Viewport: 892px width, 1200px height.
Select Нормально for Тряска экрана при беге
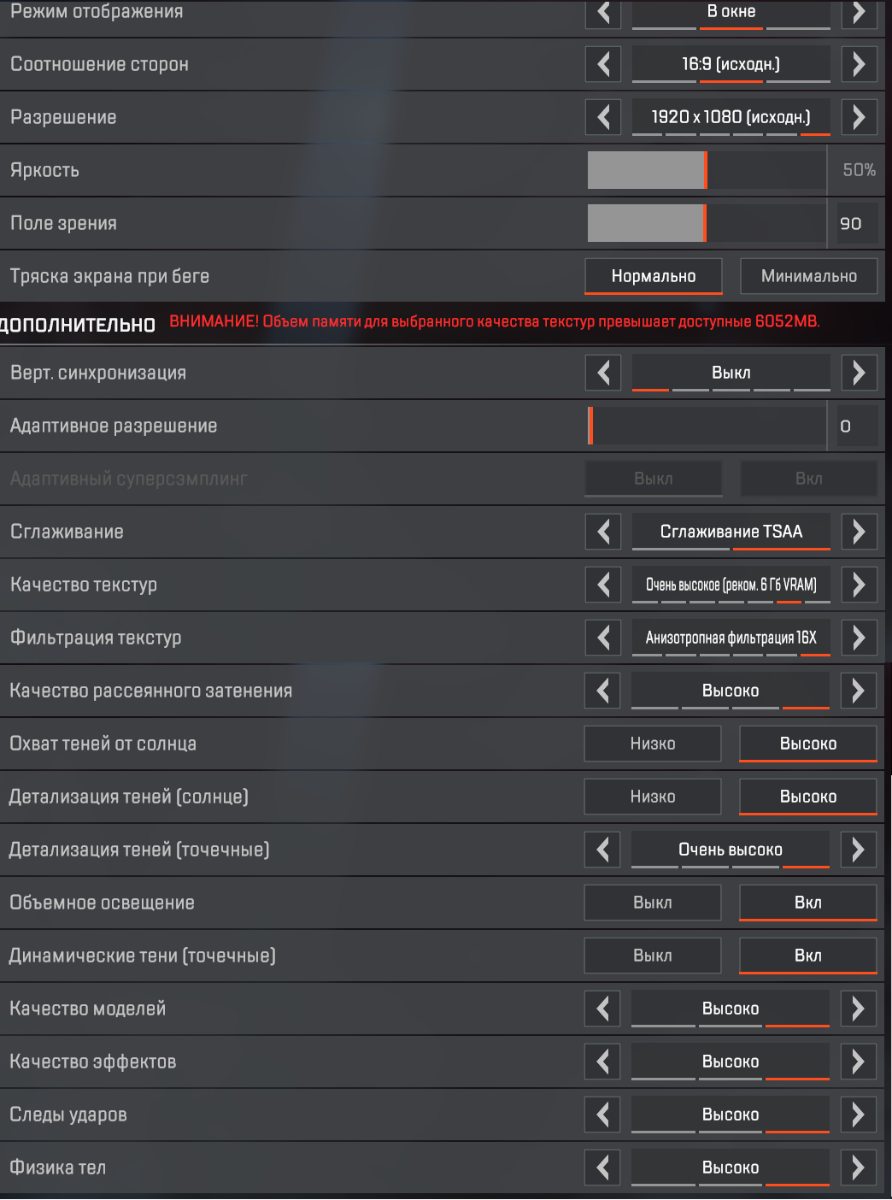pos(652,276)
